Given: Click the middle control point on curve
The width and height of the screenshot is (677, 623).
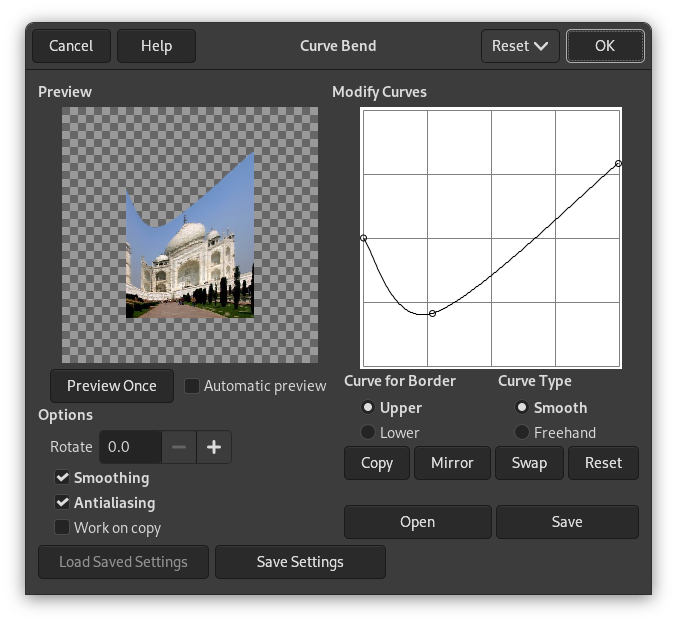Looking at the screenshot, I should pyautogui.click(x=432, y=314).
